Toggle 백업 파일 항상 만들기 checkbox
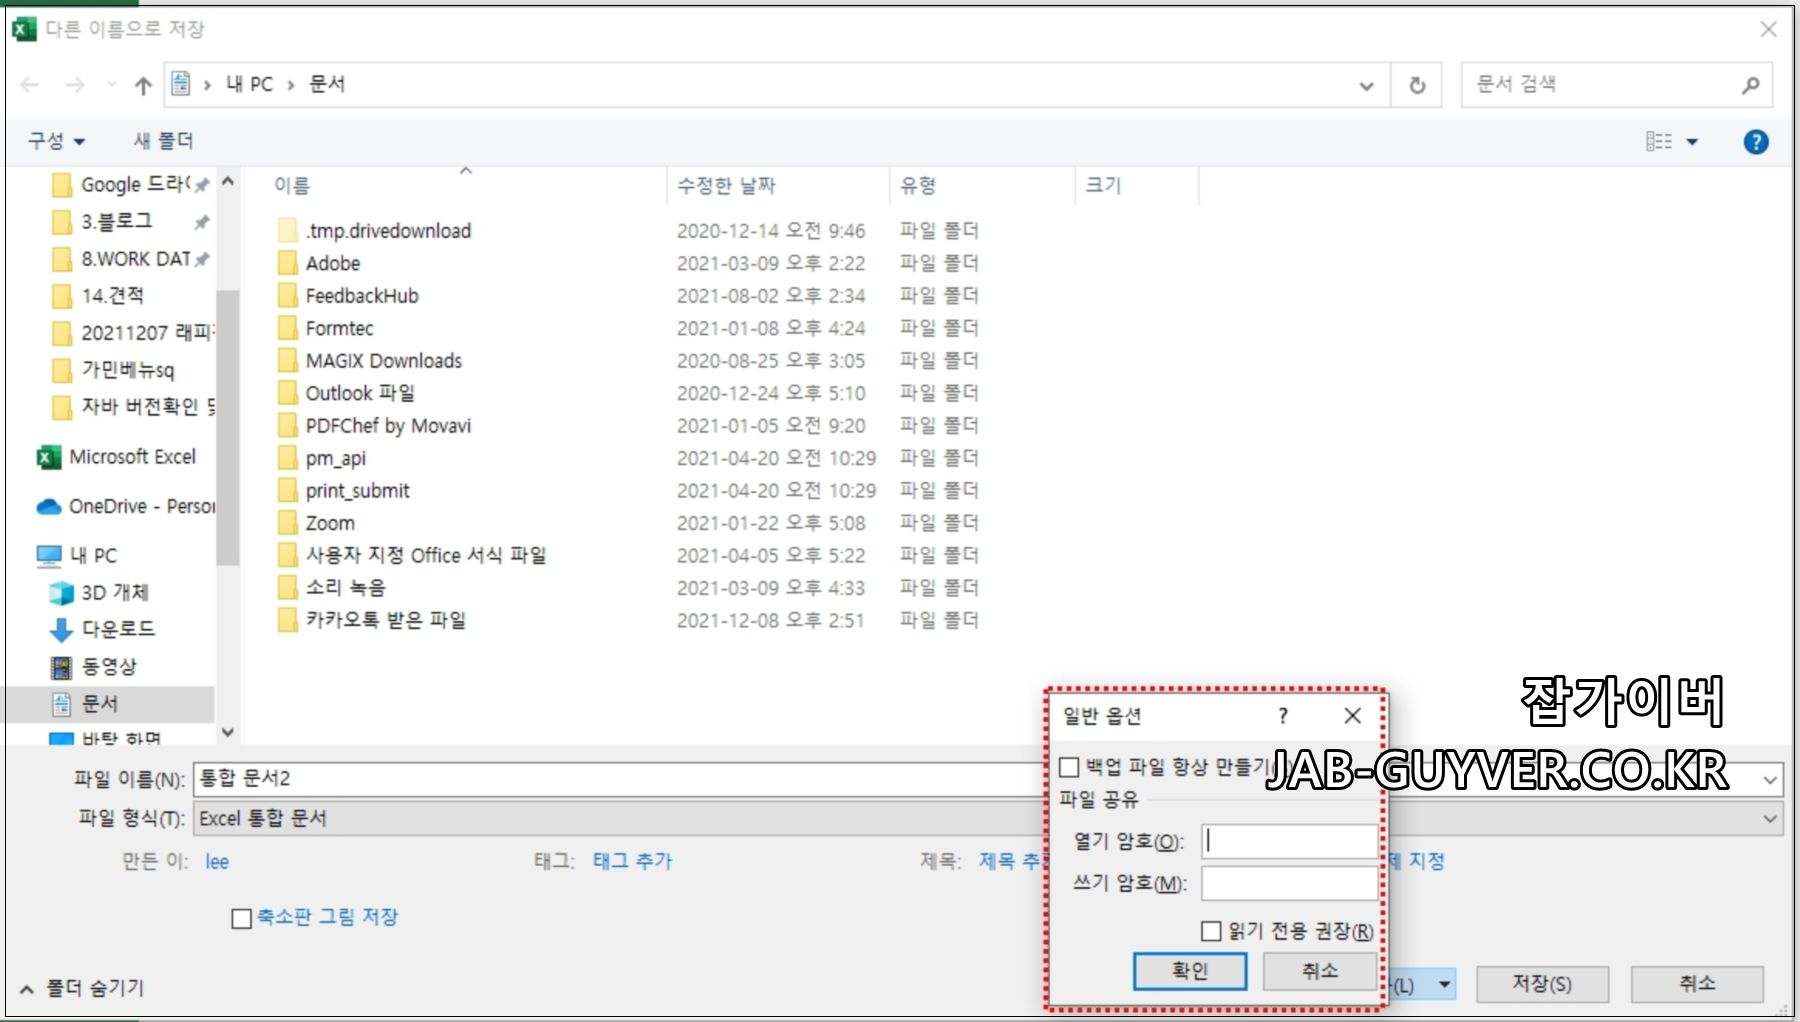1800x1022 pixels. [x=1069, y=767]
